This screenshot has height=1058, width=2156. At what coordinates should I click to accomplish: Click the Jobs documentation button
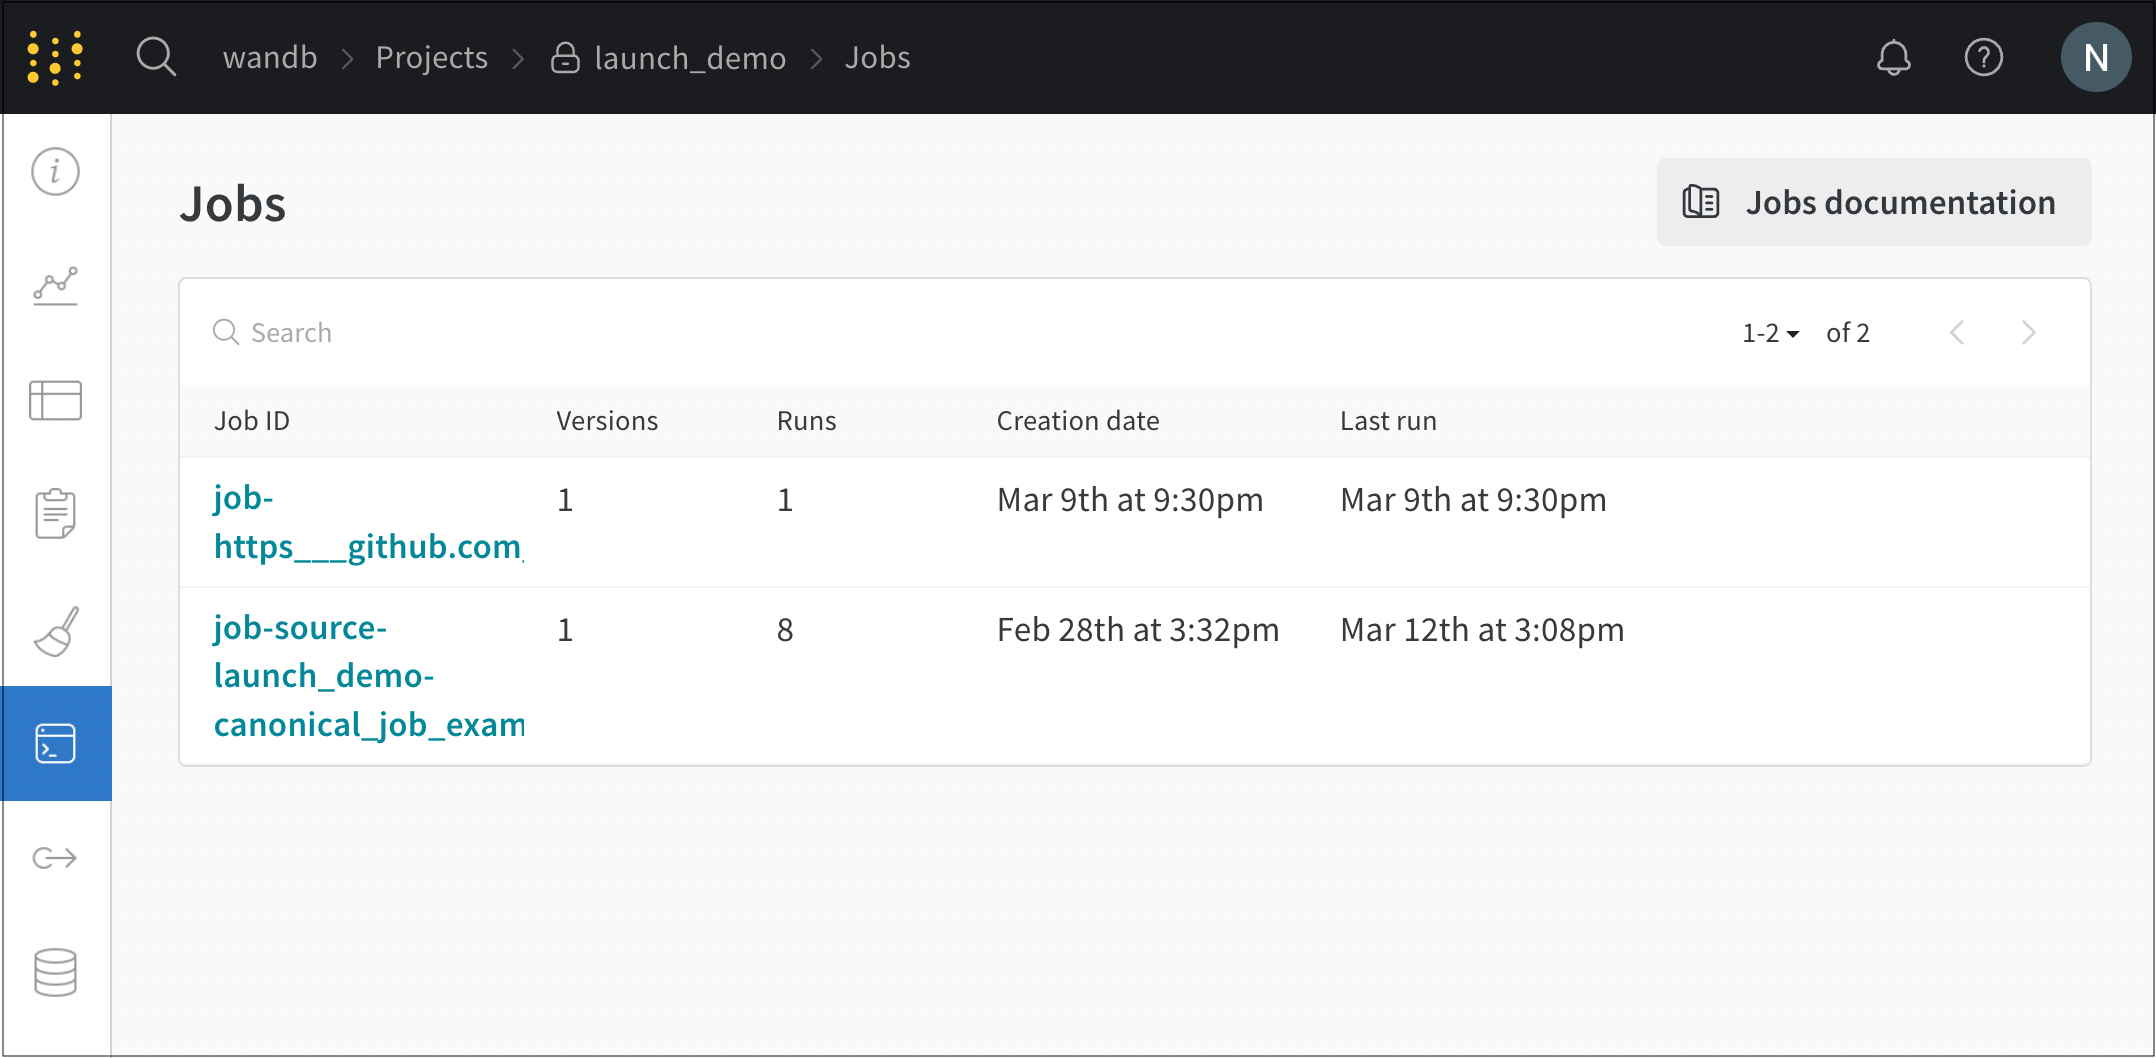pyautogui.click(x=1873, y=202)
